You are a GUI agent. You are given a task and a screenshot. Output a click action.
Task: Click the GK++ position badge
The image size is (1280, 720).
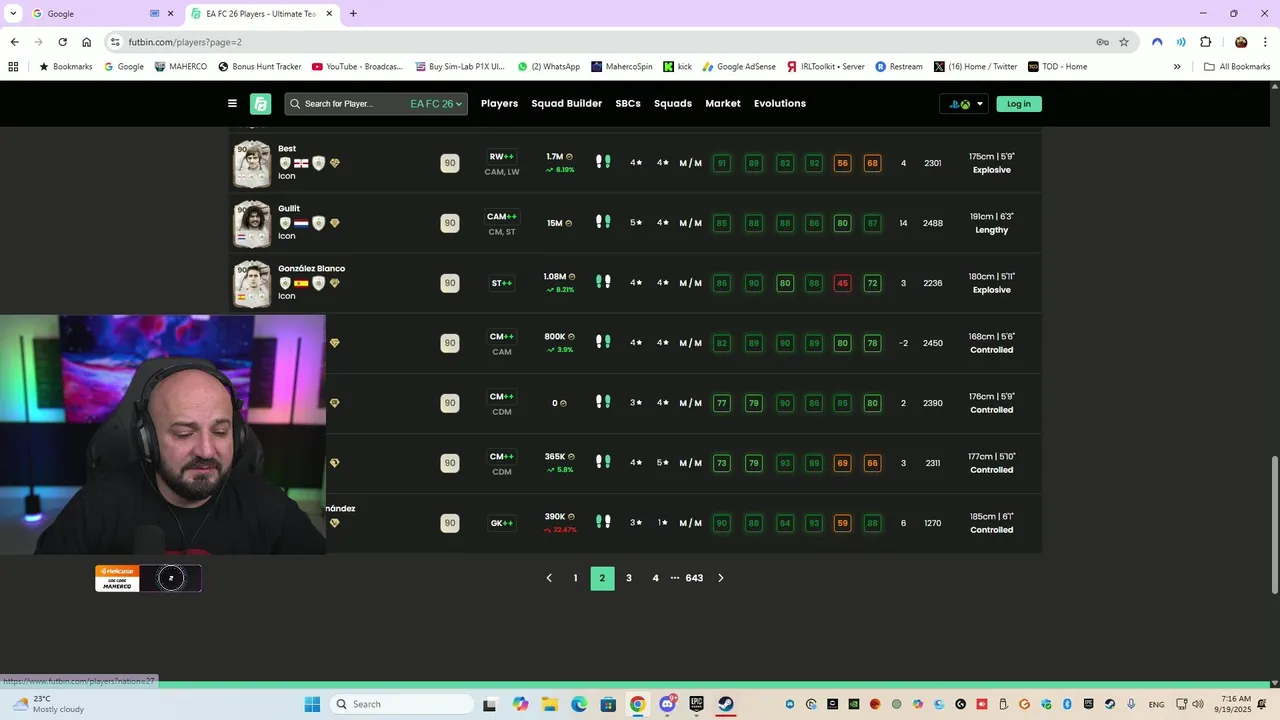point(502,523)
